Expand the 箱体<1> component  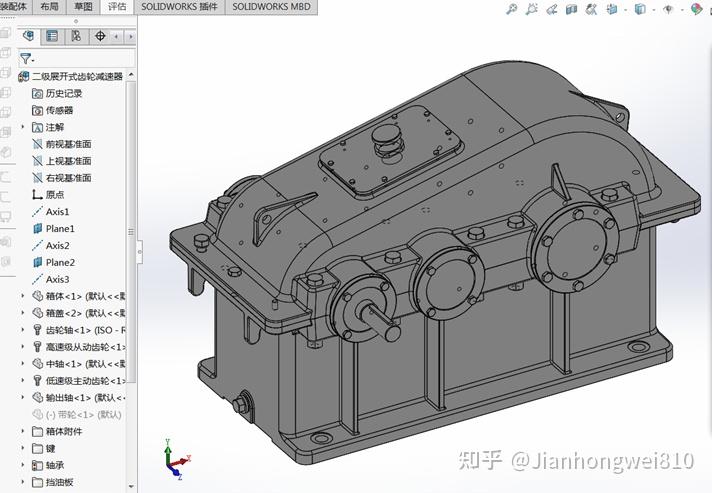tap(23, 296)
